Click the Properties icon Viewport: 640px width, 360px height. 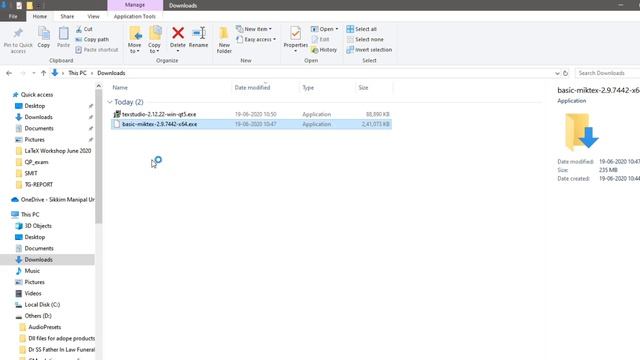[296, 33]
